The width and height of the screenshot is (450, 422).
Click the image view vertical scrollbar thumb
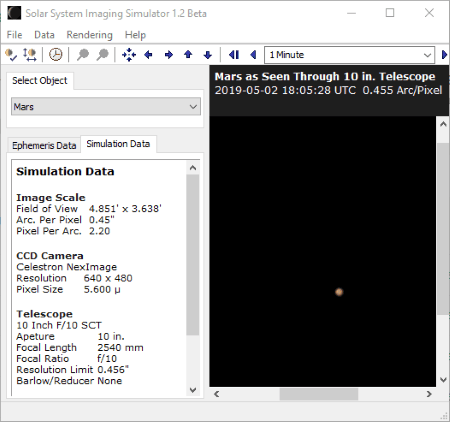443,229
